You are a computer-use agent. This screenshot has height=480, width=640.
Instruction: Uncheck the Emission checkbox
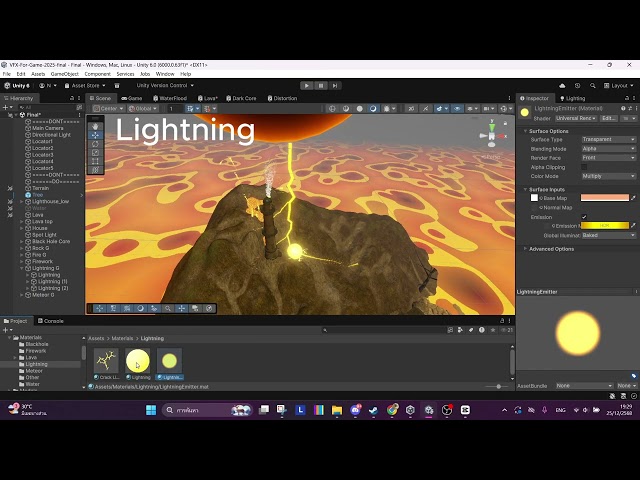click(584, 217)
